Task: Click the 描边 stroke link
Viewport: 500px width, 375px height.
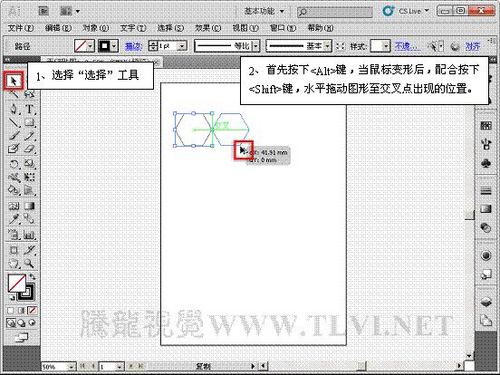Action: [x=133, y=46]
